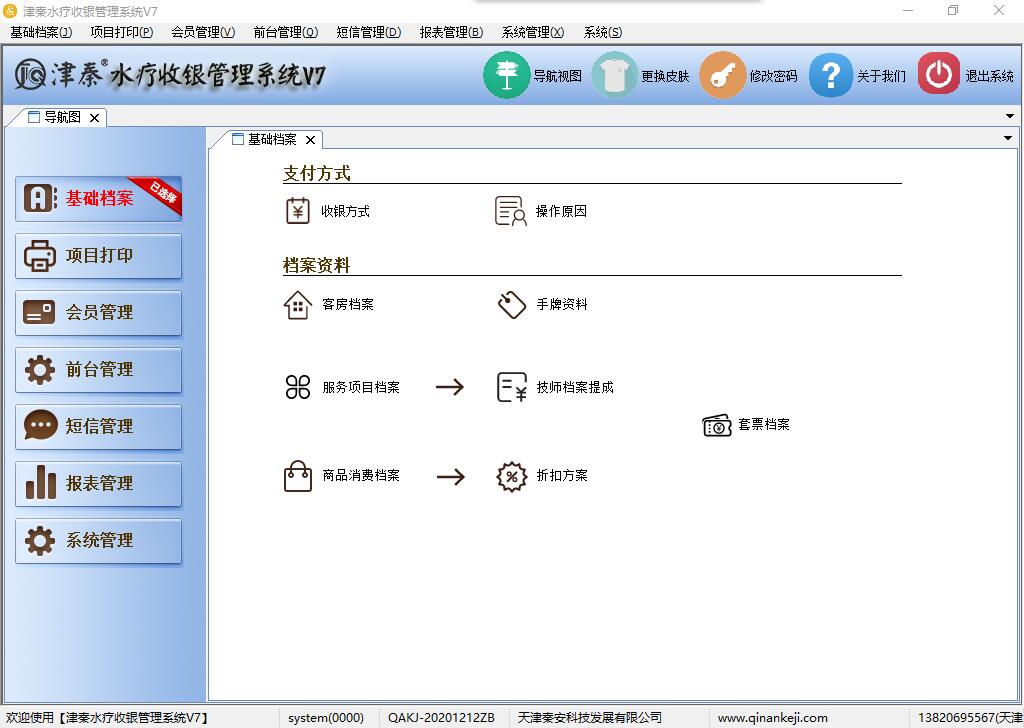Click the 导航视图 navigation view toolbar button
This screenshot has height=728, width=1024.
click(x=507, y=75)
